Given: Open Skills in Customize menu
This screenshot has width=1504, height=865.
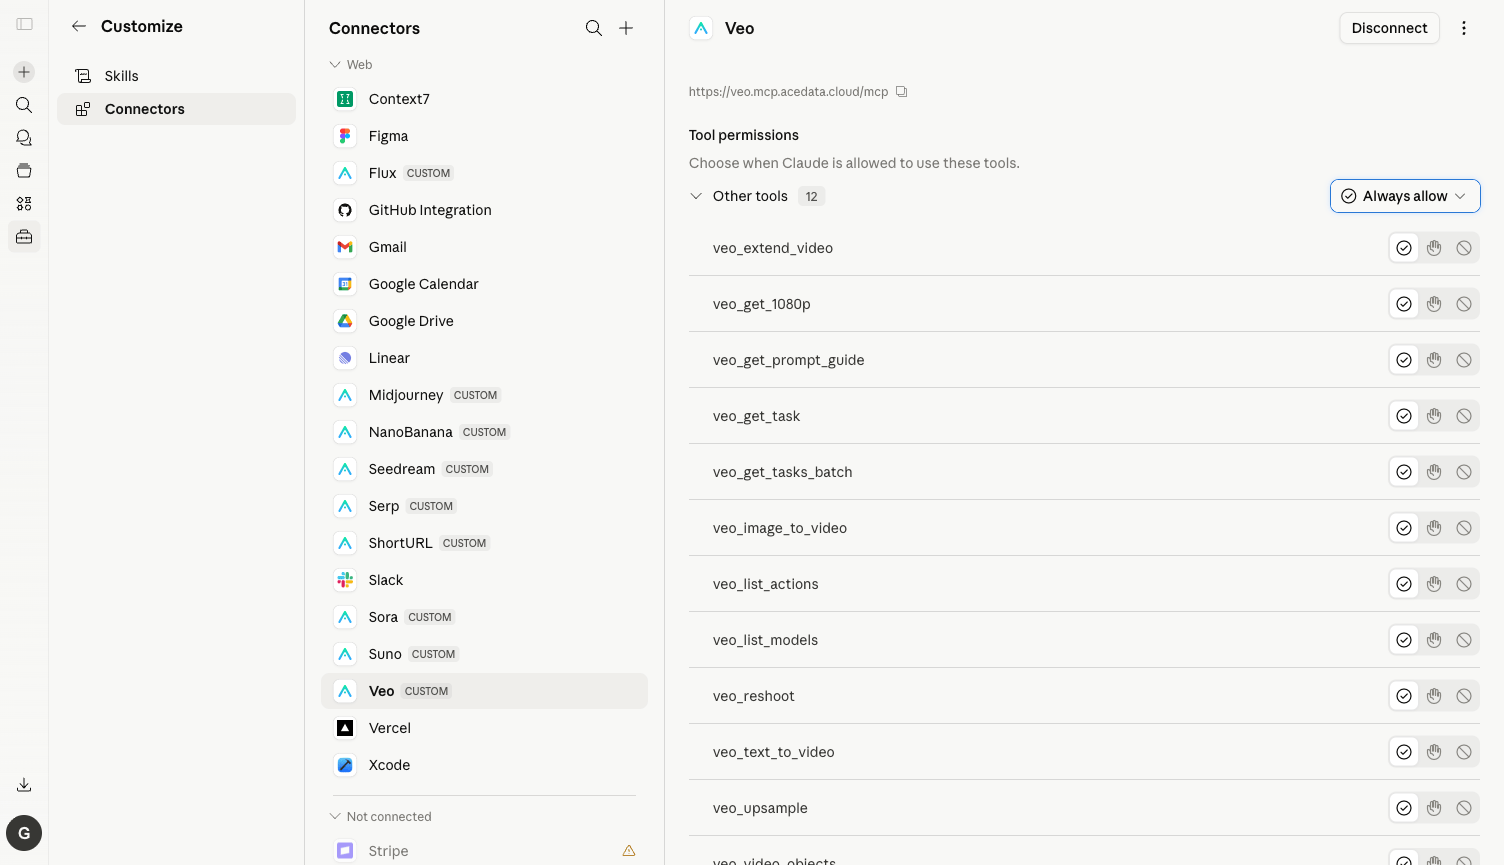Looking at the screenshot, I should click(176, 76).
